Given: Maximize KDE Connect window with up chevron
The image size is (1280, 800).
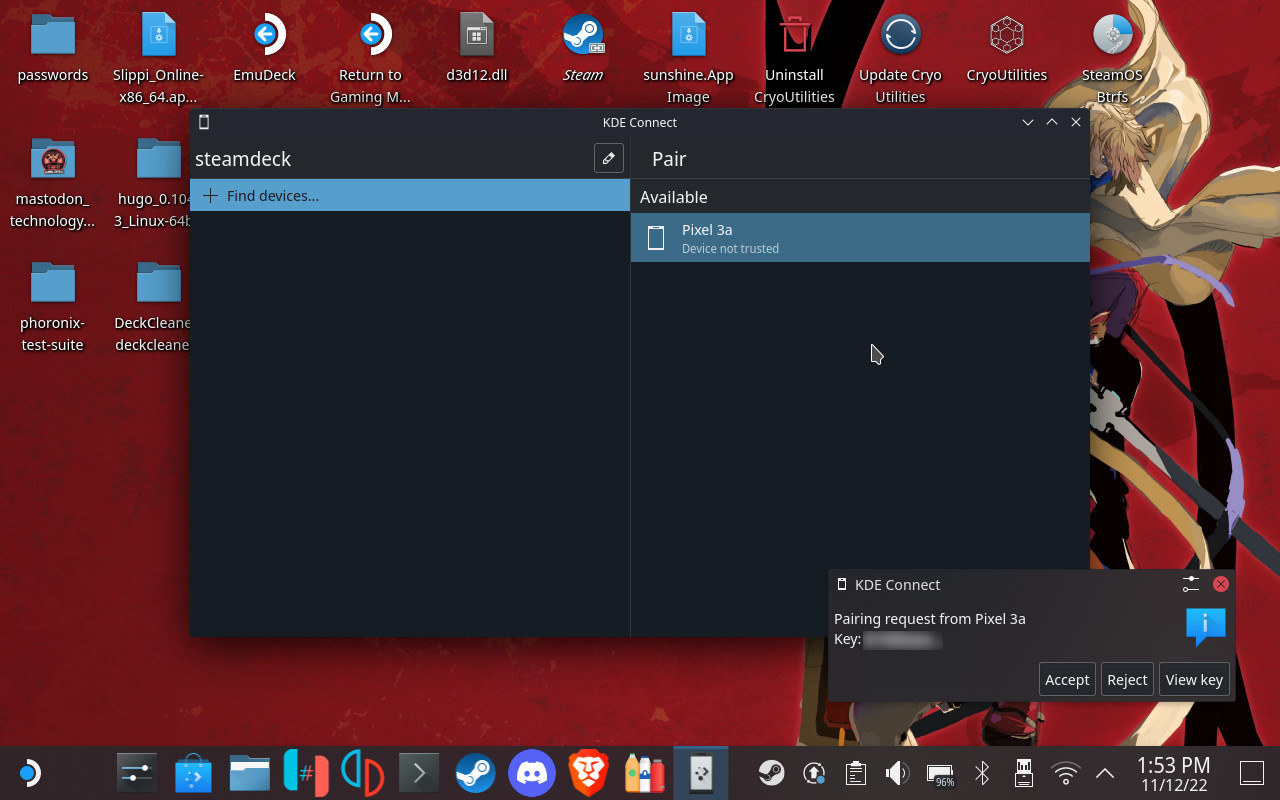Looking at the screenshot, I should tap(1051, 122).
